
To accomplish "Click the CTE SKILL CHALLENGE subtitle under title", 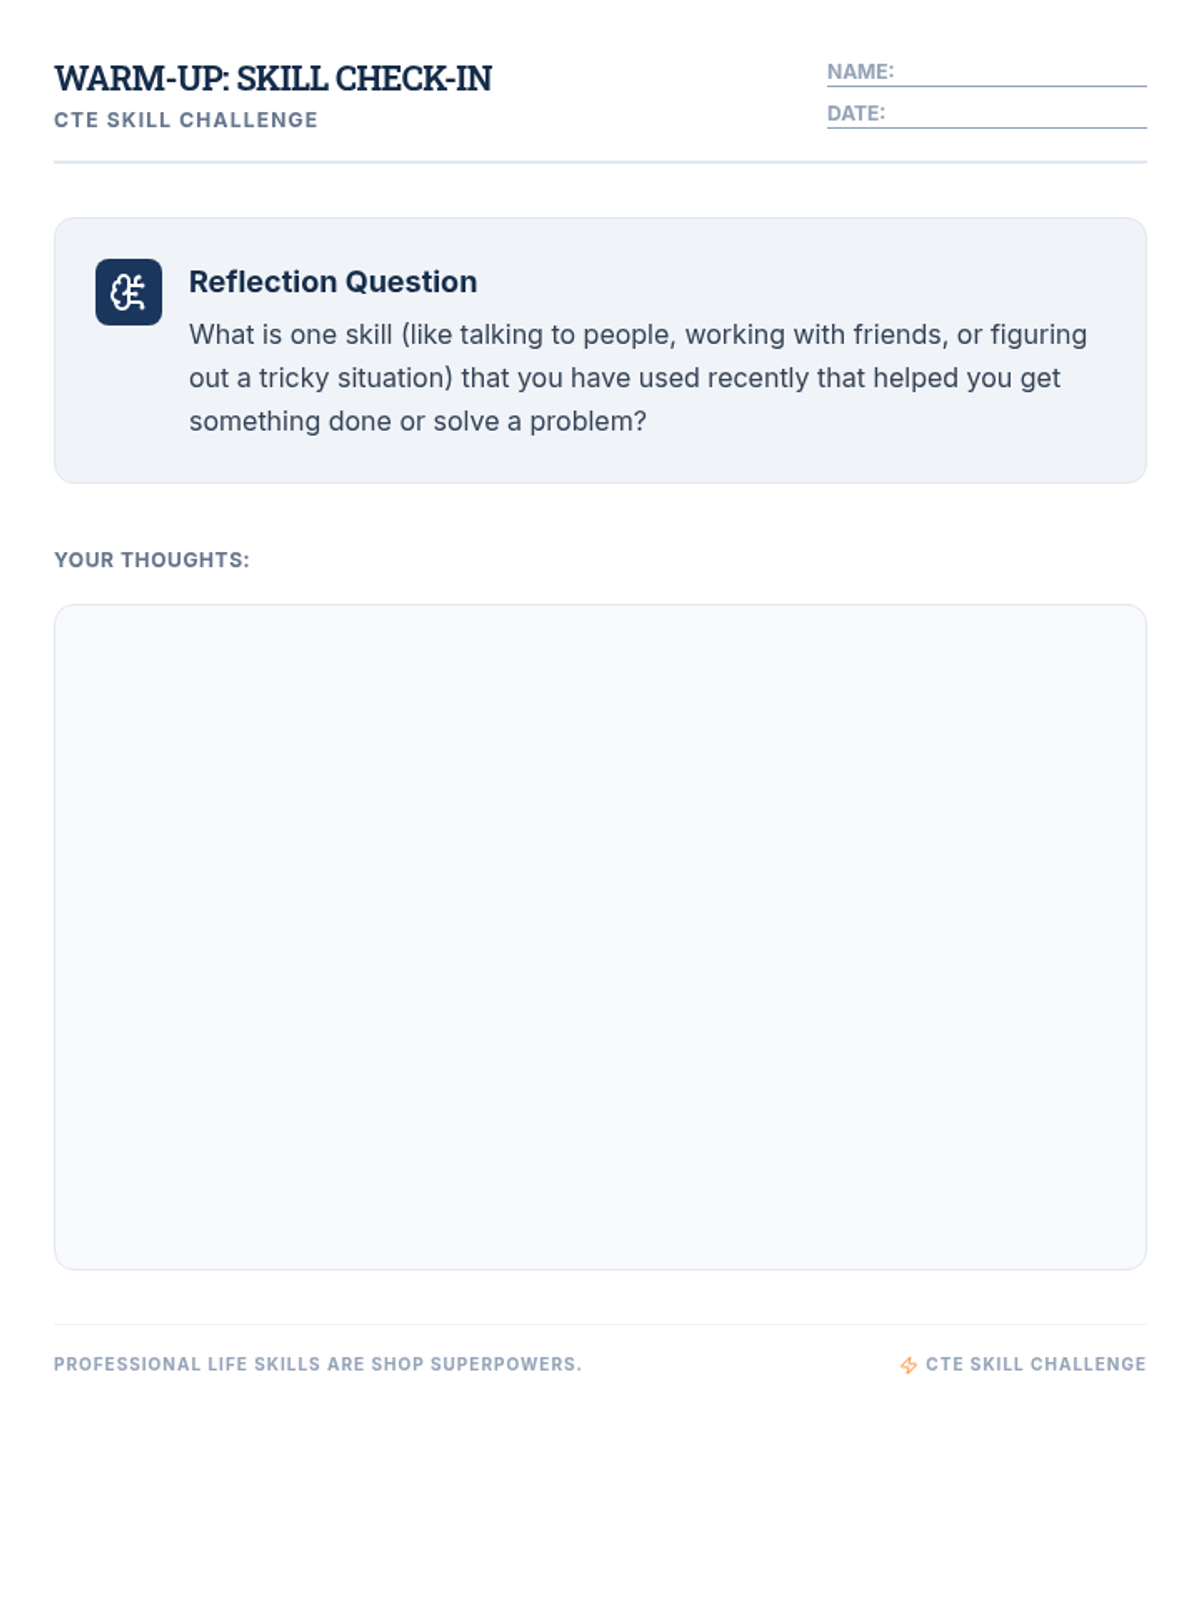I will point(186,120).
